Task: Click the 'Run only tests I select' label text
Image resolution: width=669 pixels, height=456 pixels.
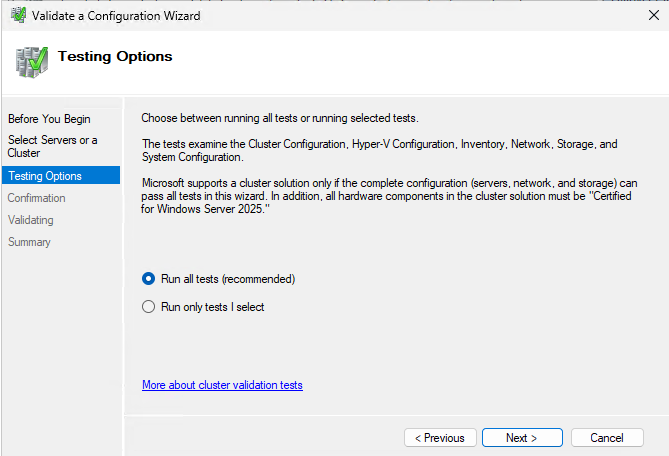Action: point(212,307)
